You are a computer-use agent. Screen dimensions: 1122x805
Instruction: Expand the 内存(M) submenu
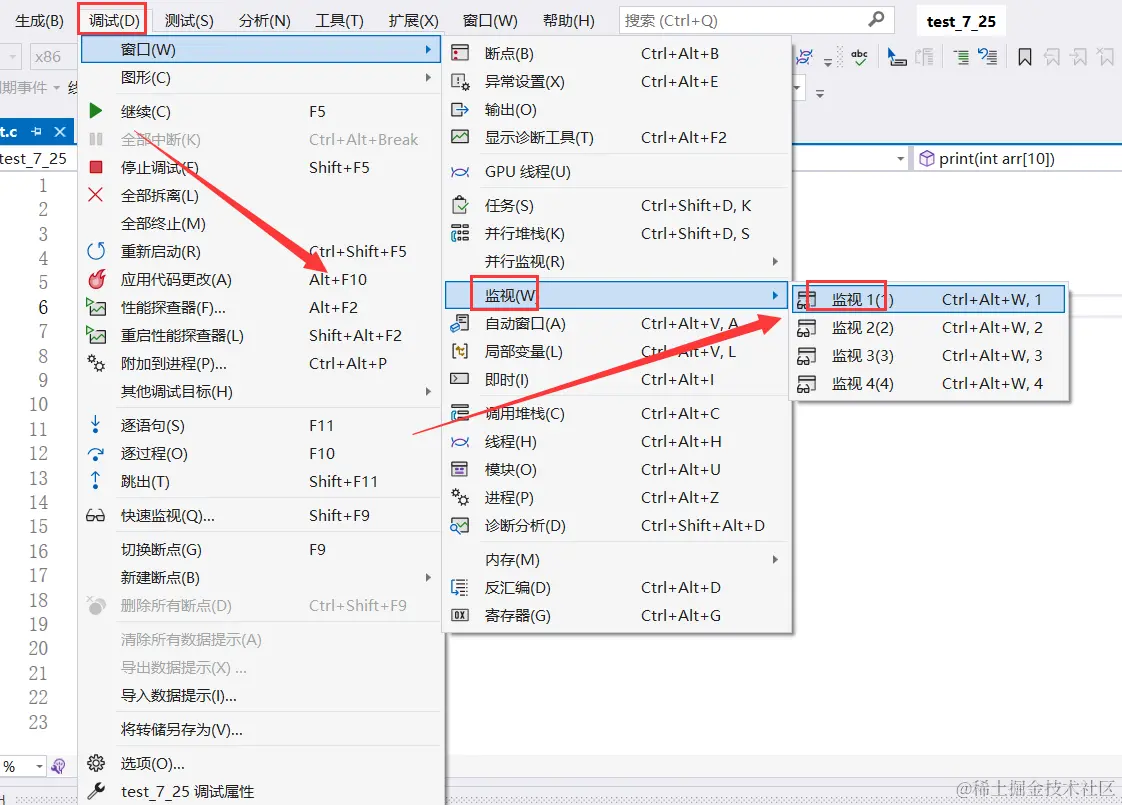(x=615, y=560)
